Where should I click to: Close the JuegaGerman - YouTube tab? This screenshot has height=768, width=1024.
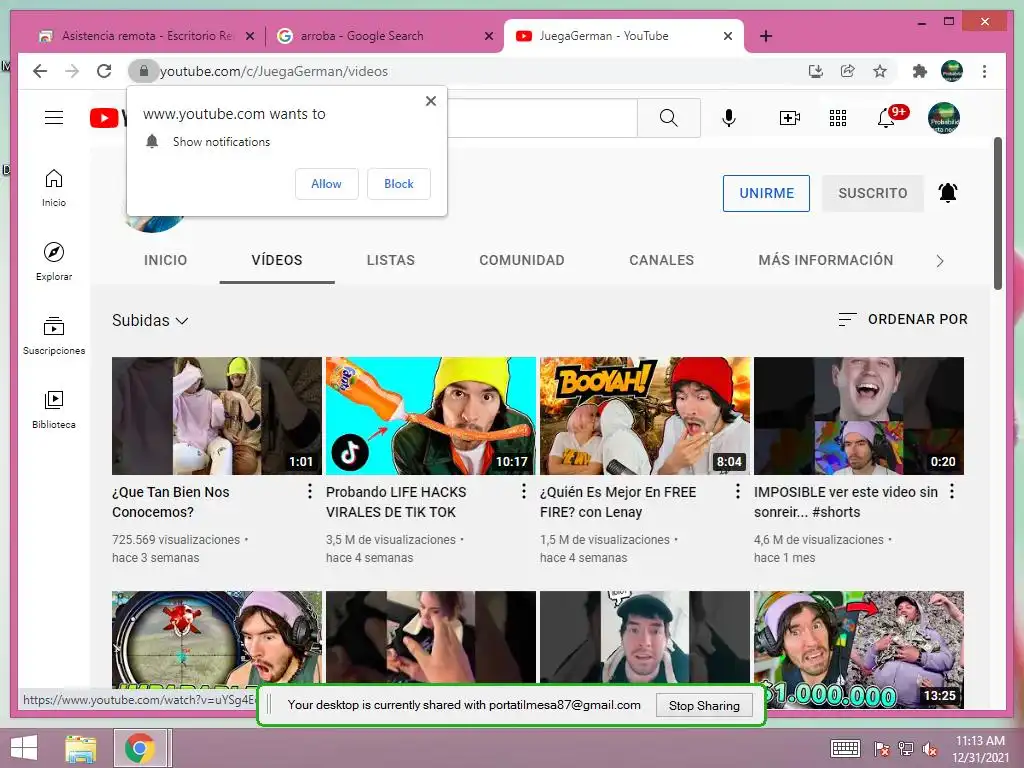pyautogui.click(x=728, y=36)
